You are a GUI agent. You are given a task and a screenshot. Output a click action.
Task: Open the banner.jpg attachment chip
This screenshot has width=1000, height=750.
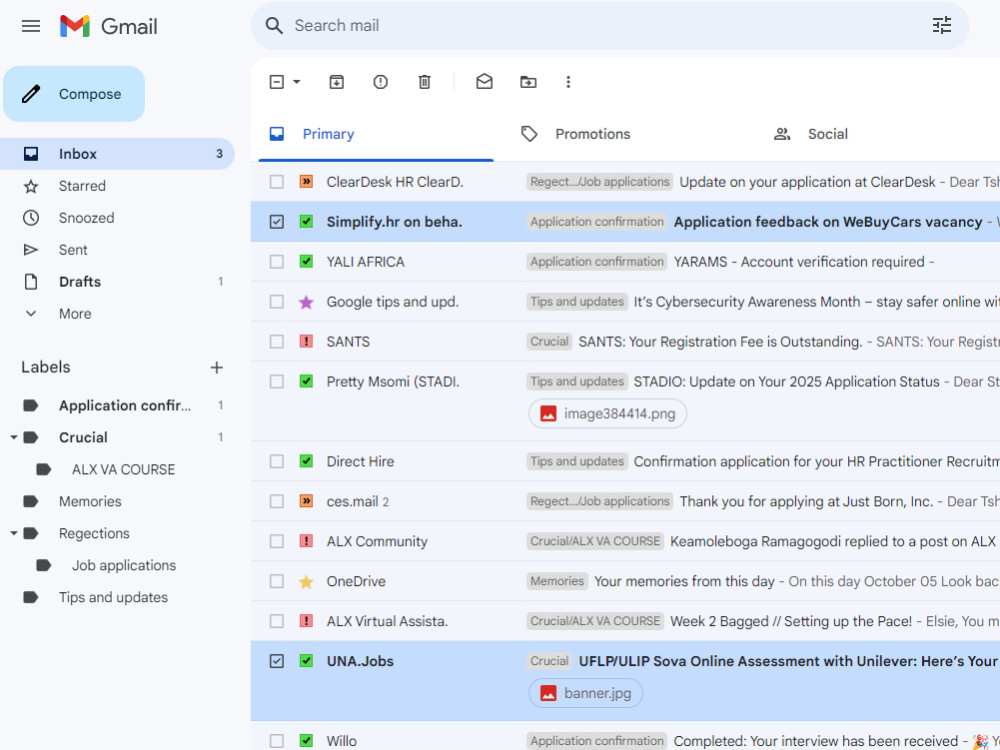[585, 693]
